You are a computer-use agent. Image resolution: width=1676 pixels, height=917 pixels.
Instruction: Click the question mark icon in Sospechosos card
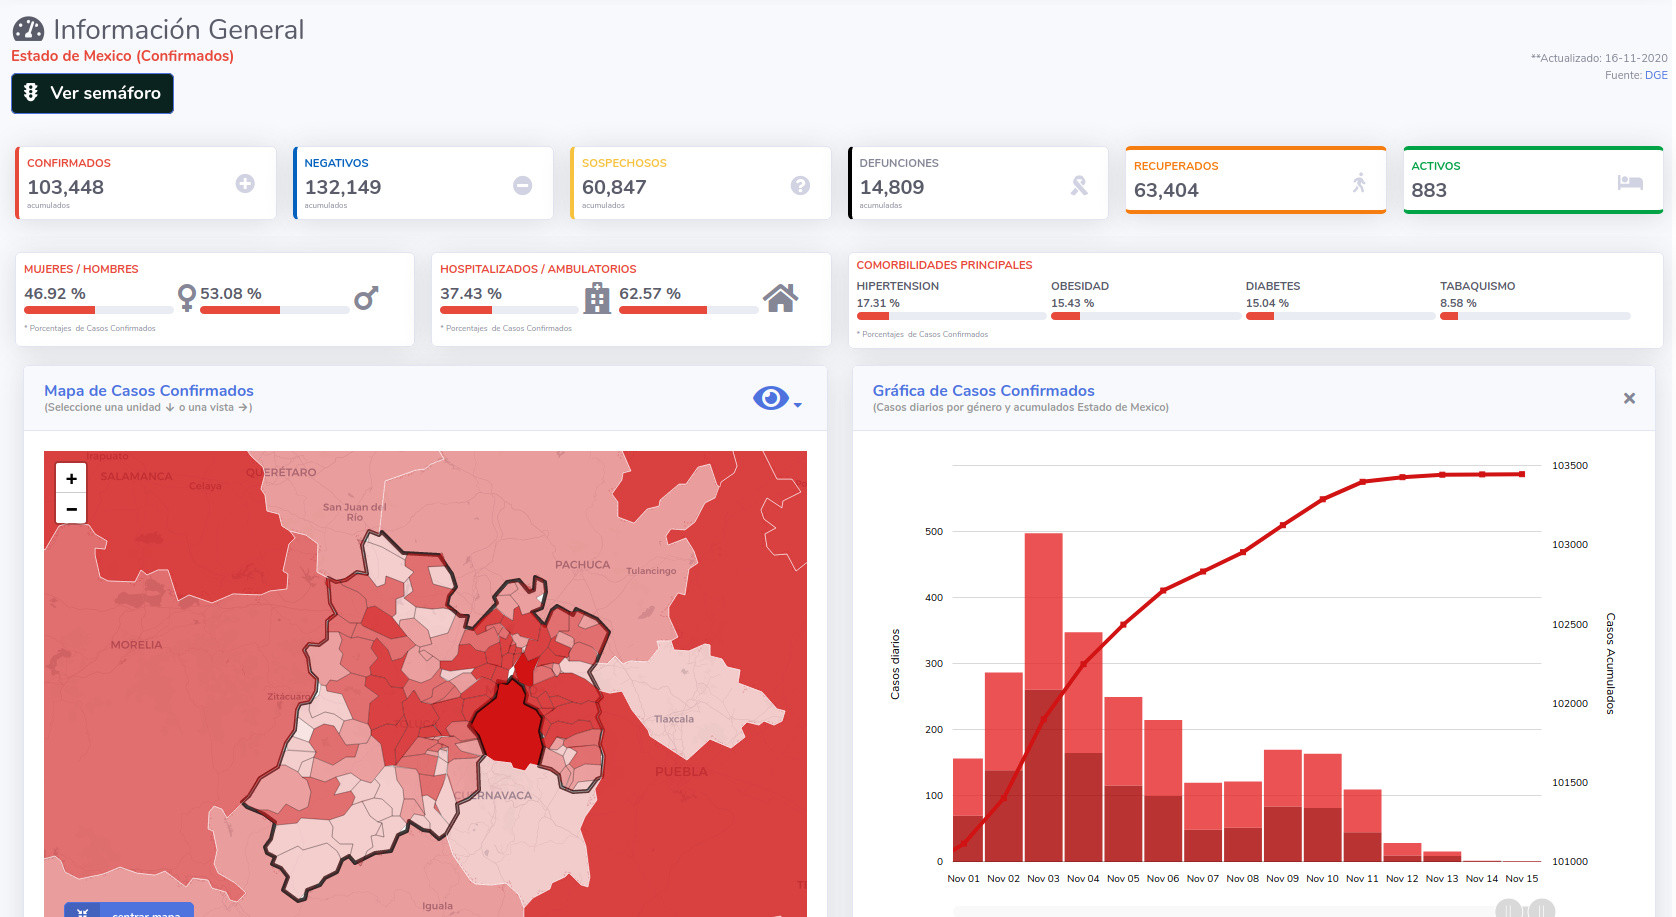[800, 185]
